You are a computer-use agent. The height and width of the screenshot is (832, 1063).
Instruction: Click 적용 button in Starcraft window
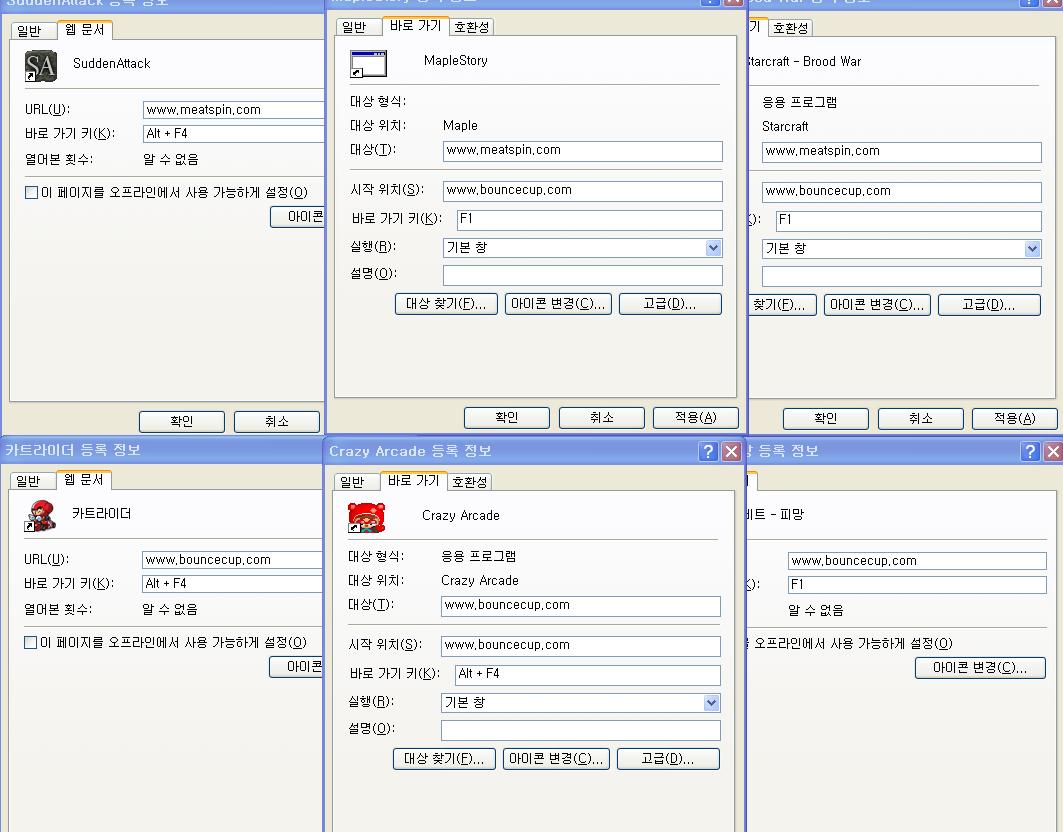tap(1015, 418)
